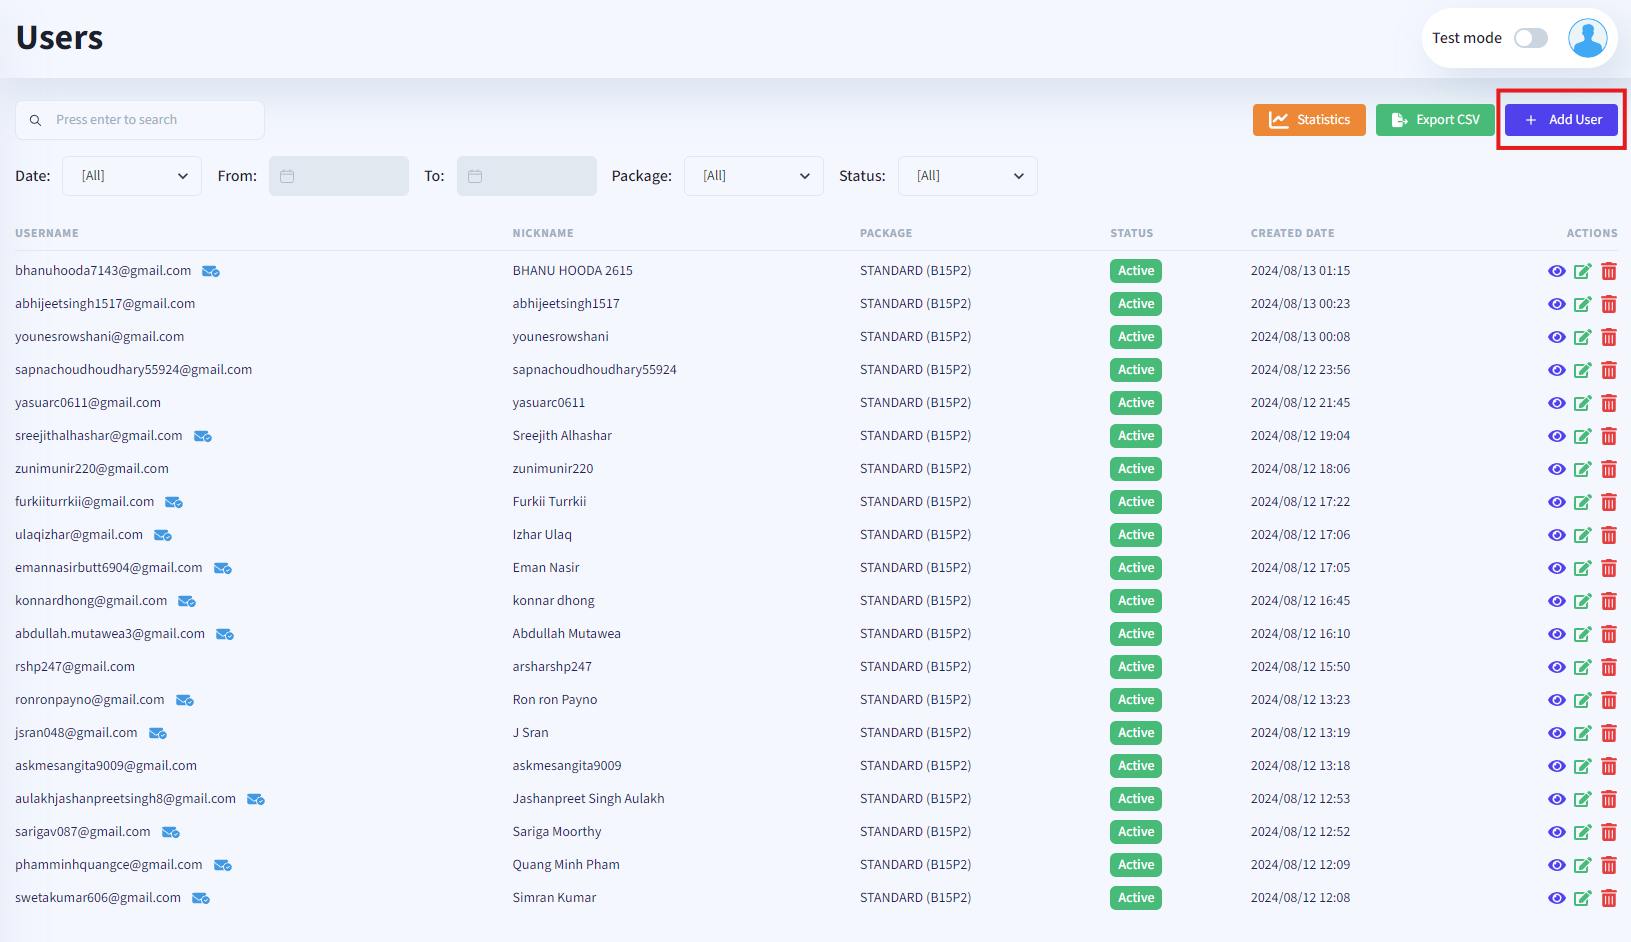The image size is (1631, 942).
Task: Click the delete icon for bhanuhooda7143@gmail.com
Action: [x=1608, y=271]
